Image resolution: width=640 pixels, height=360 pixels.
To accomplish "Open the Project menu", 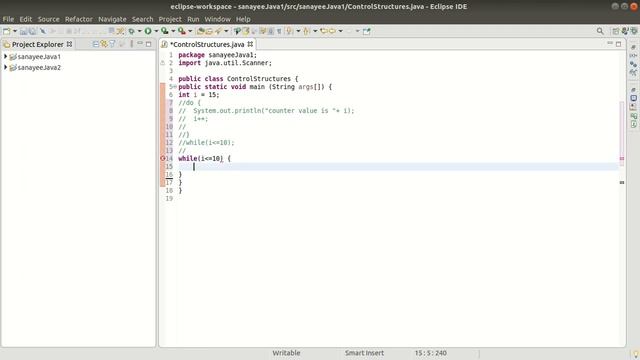I will [x=170, y=19].
